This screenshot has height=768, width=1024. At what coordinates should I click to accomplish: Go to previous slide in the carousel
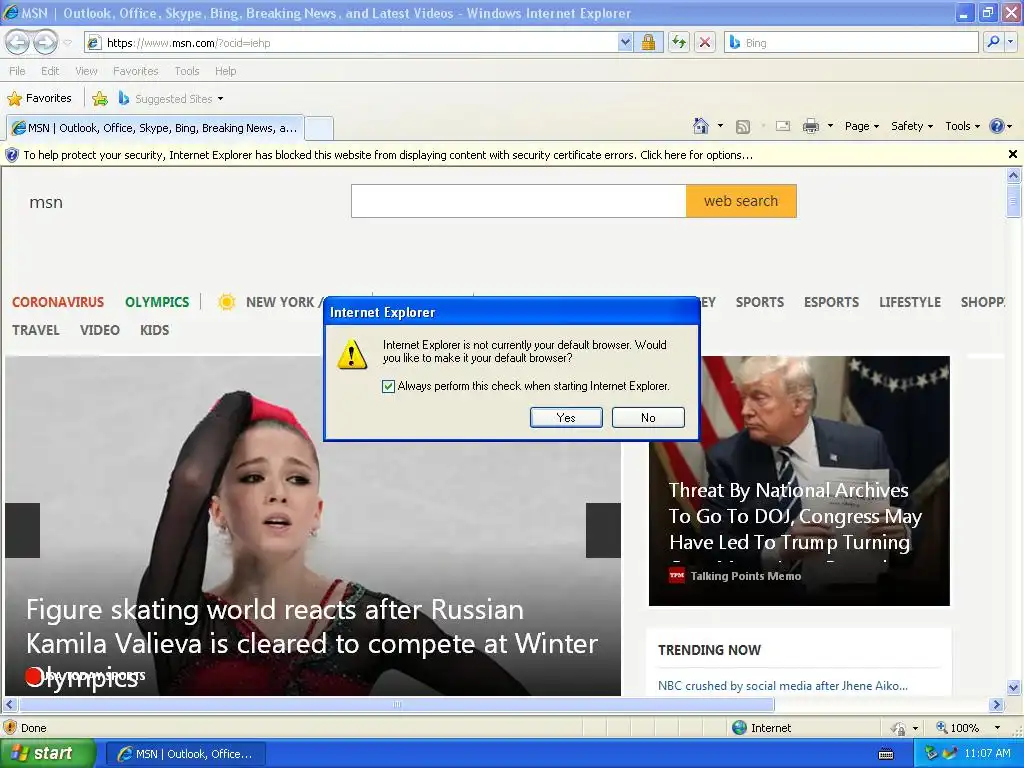[x=23, y=530]
